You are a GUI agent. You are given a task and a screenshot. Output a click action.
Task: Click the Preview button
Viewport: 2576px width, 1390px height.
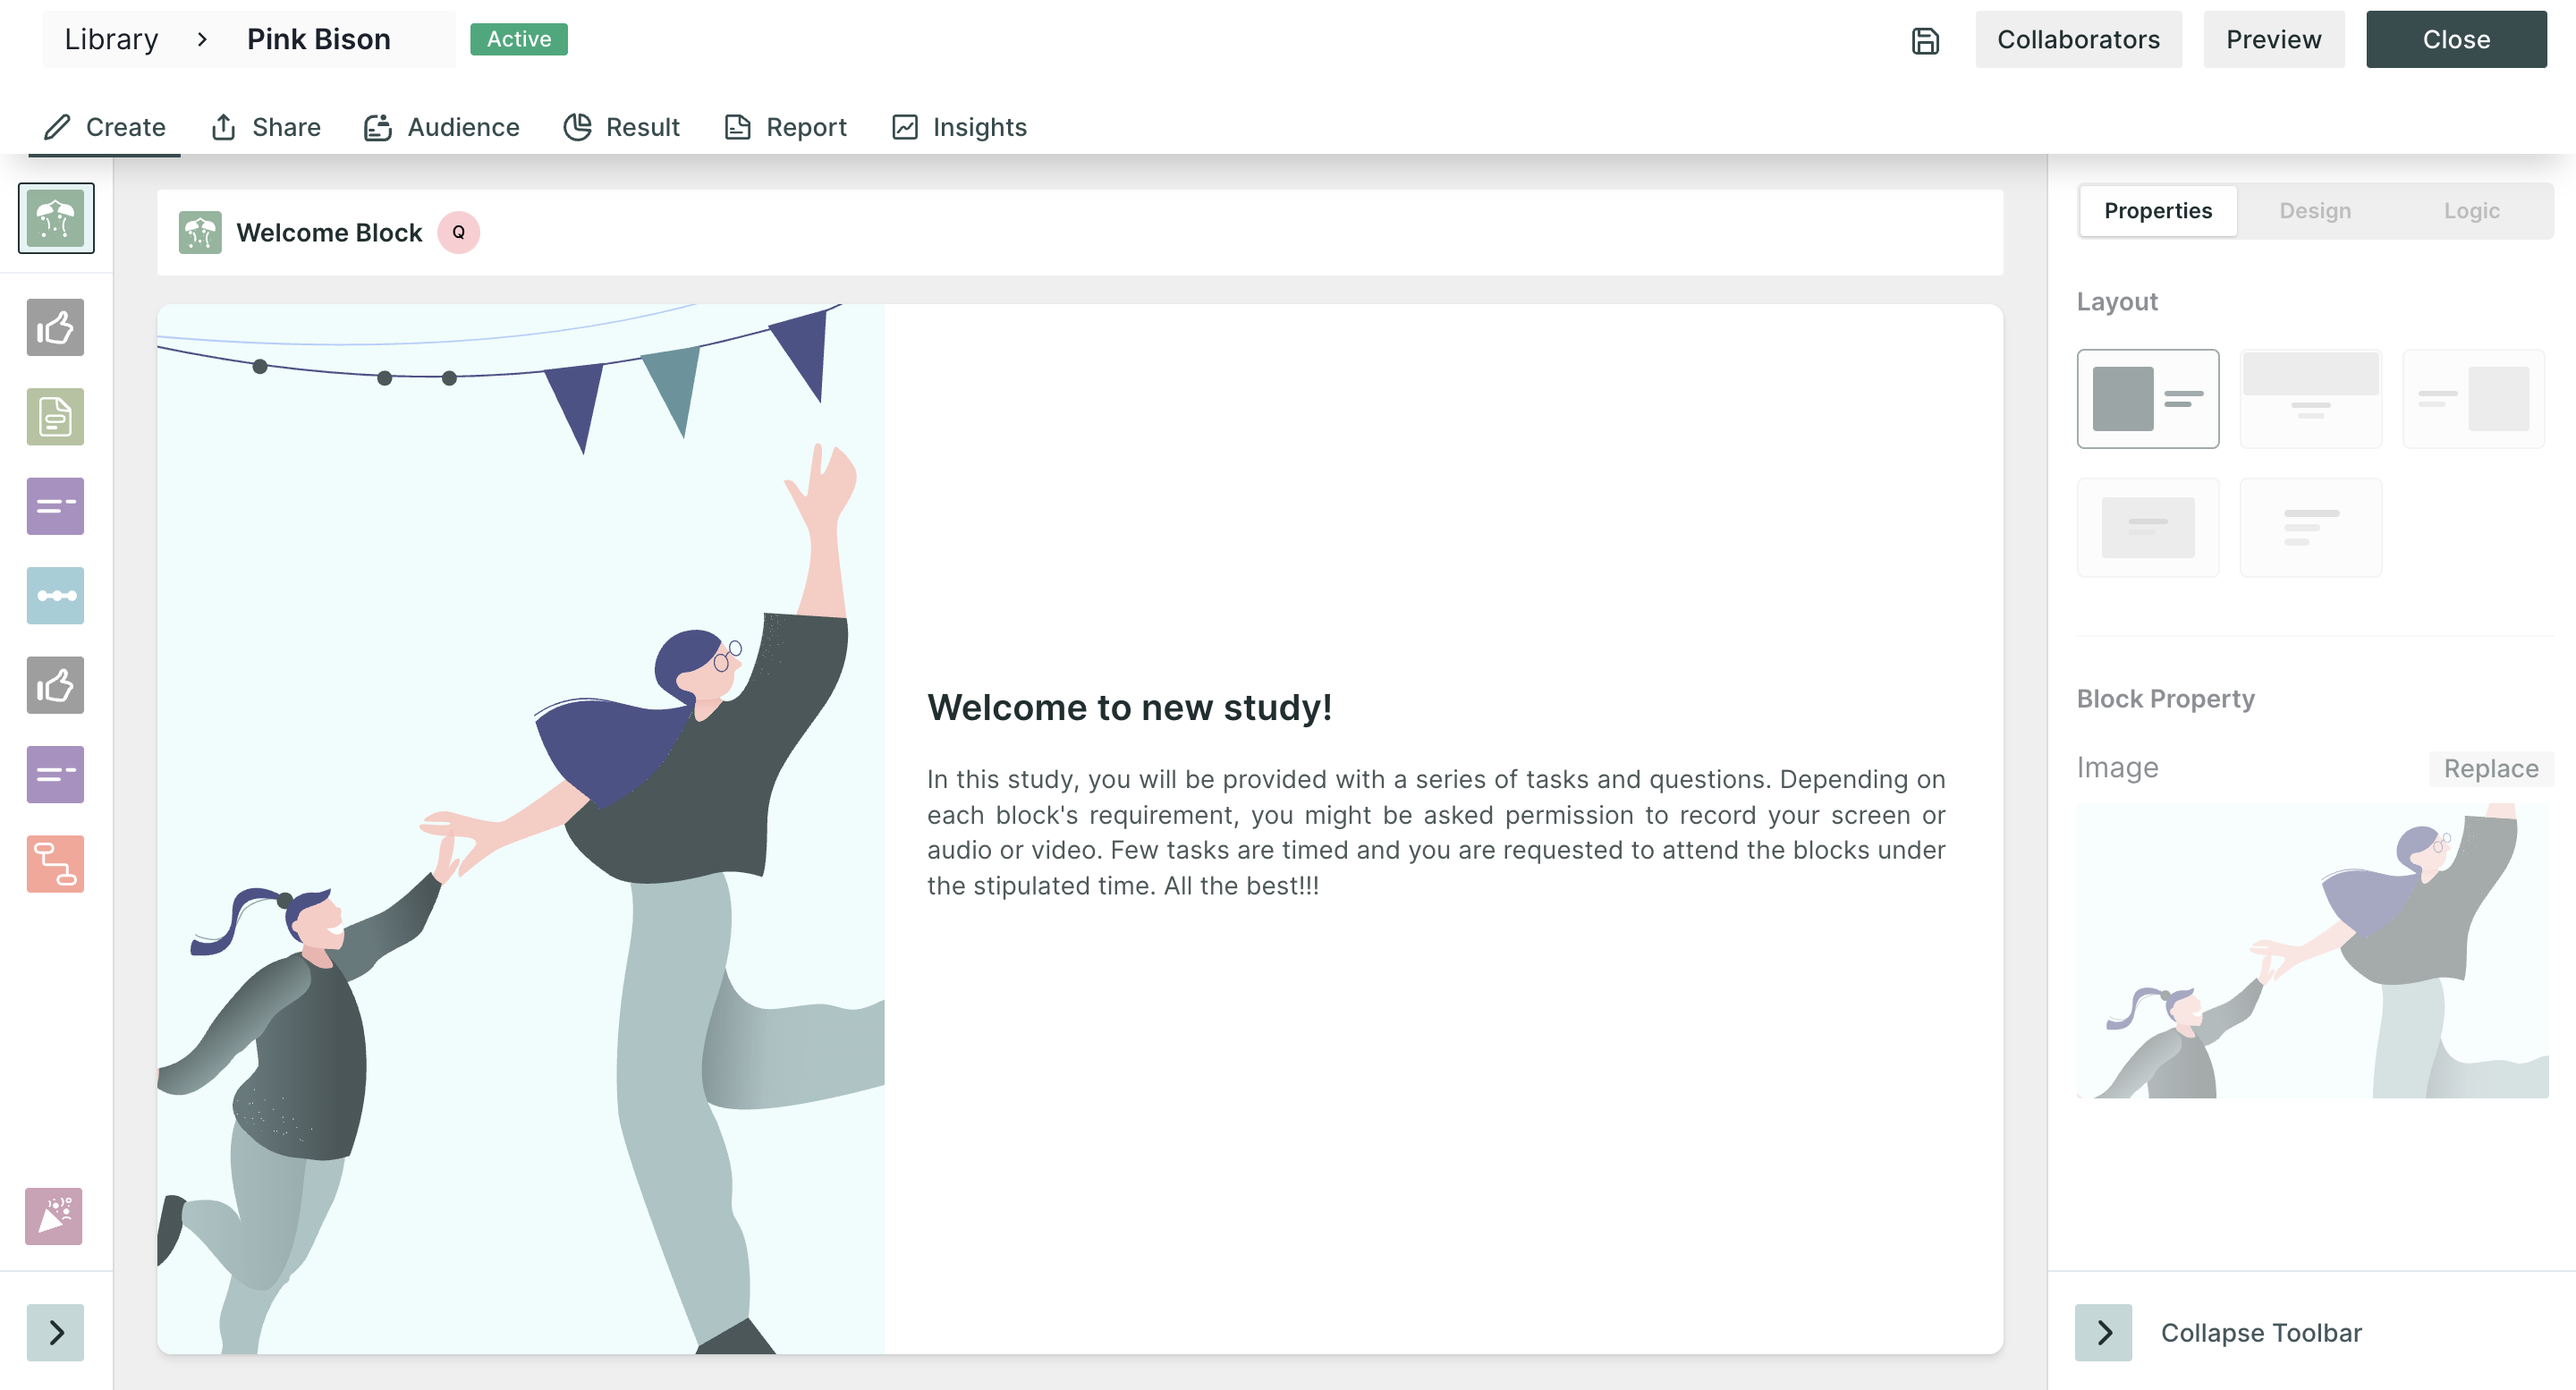click(2273, 40)
